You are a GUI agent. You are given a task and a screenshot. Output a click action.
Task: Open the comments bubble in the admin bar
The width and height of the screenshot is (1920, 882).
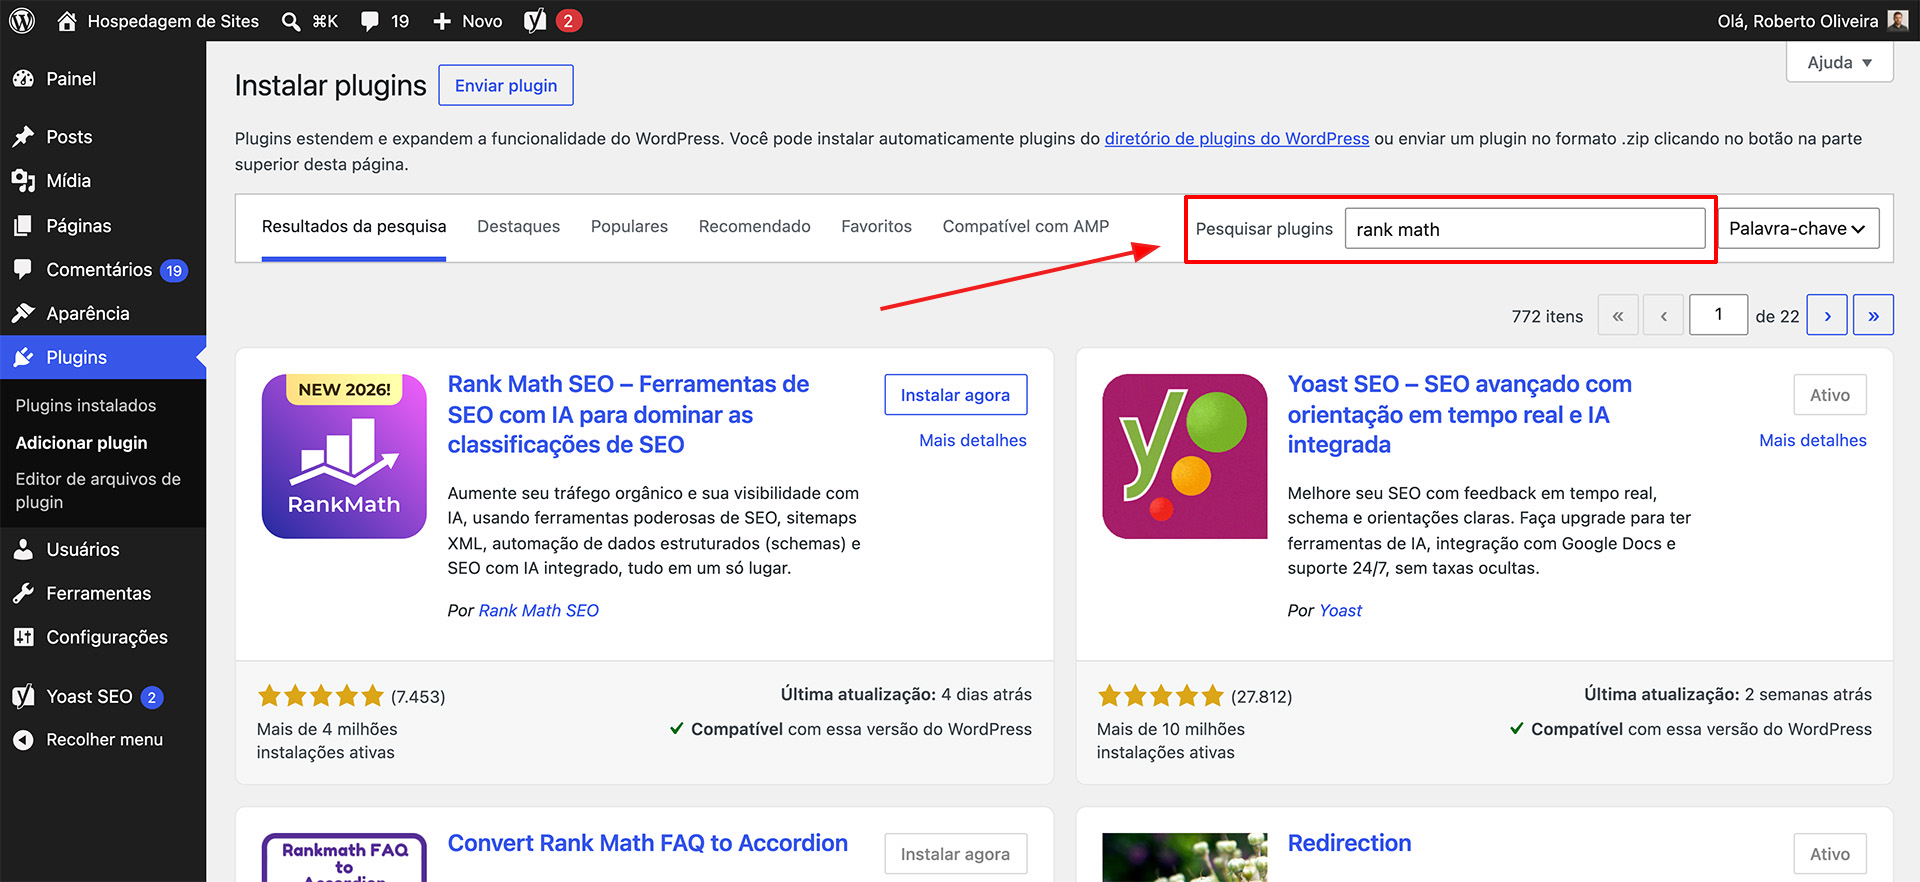tap(370, 21)
